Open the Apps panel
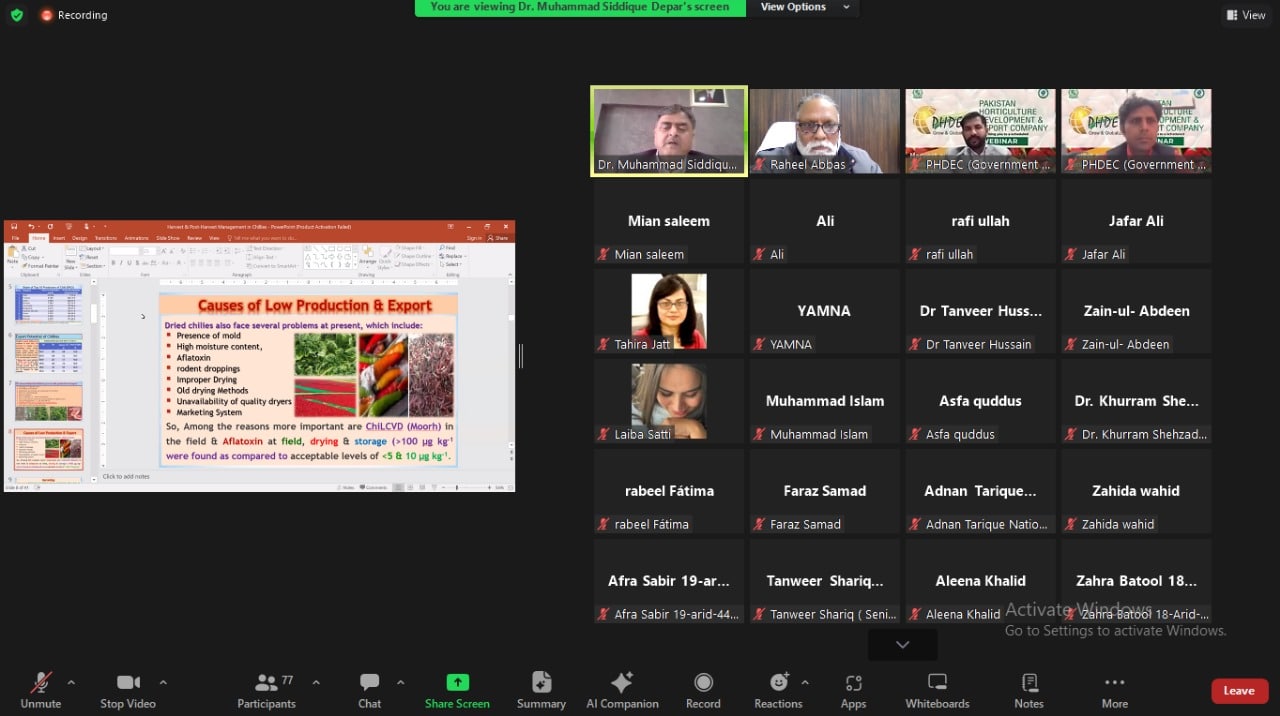 pyautogui.click(x=853, y=689)
